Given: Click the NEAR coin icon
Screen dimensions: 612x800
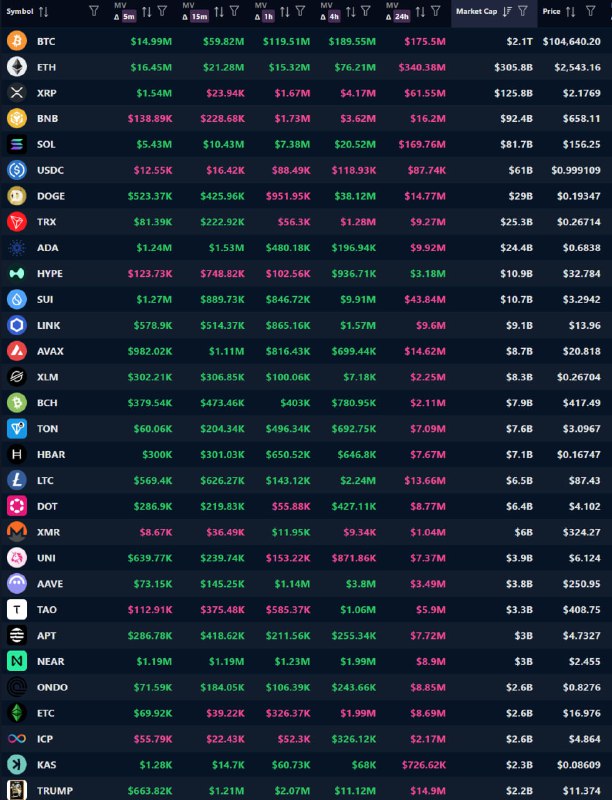Looking at the screenshot, I should tap(17, 661).
